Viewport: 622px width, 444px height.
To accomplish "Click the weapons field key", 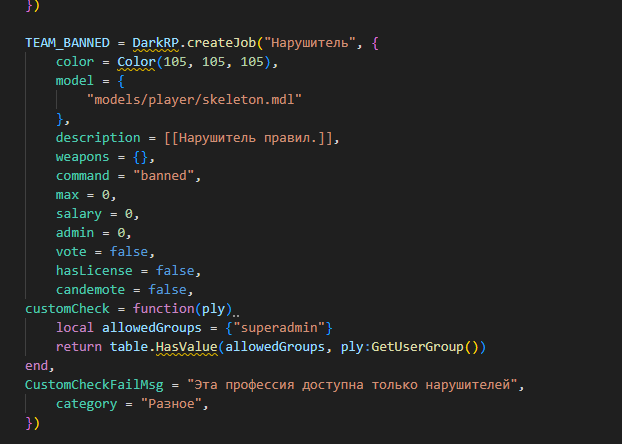I will click(x=83, y=157).
